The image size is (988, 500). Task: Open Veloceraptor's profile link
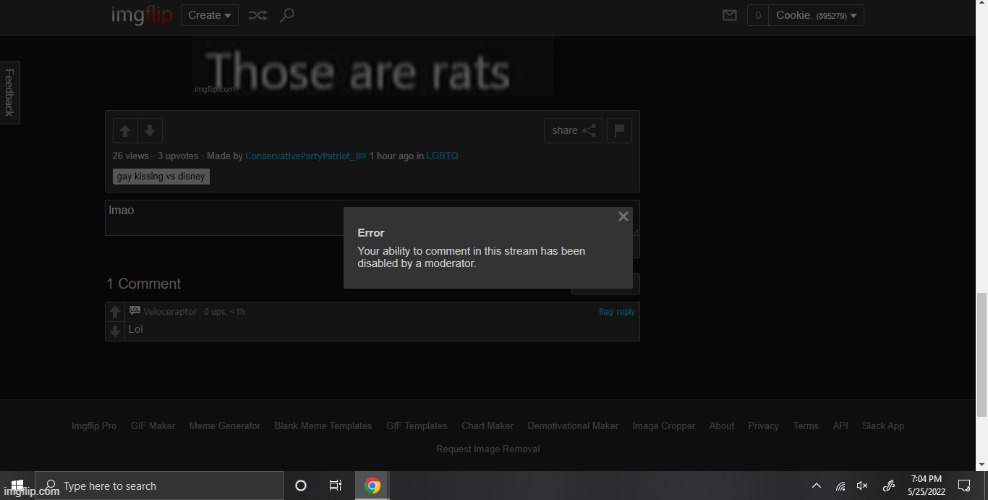(170, 312)
